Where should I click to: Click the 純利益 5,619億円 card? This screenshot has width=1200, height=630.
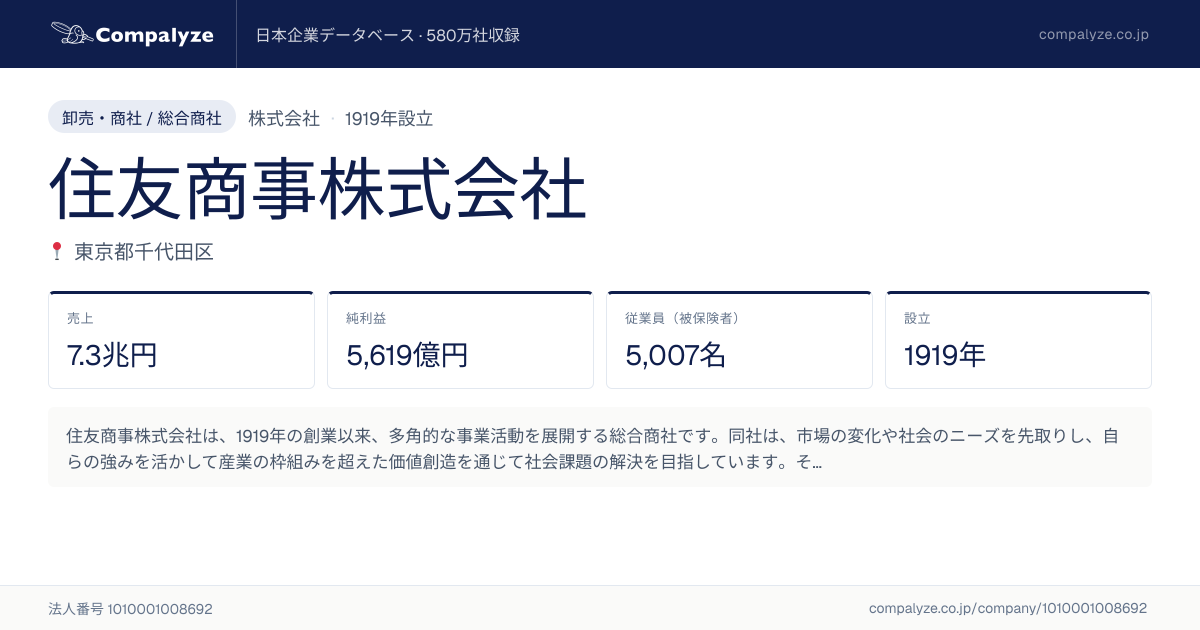pos(460,340)
